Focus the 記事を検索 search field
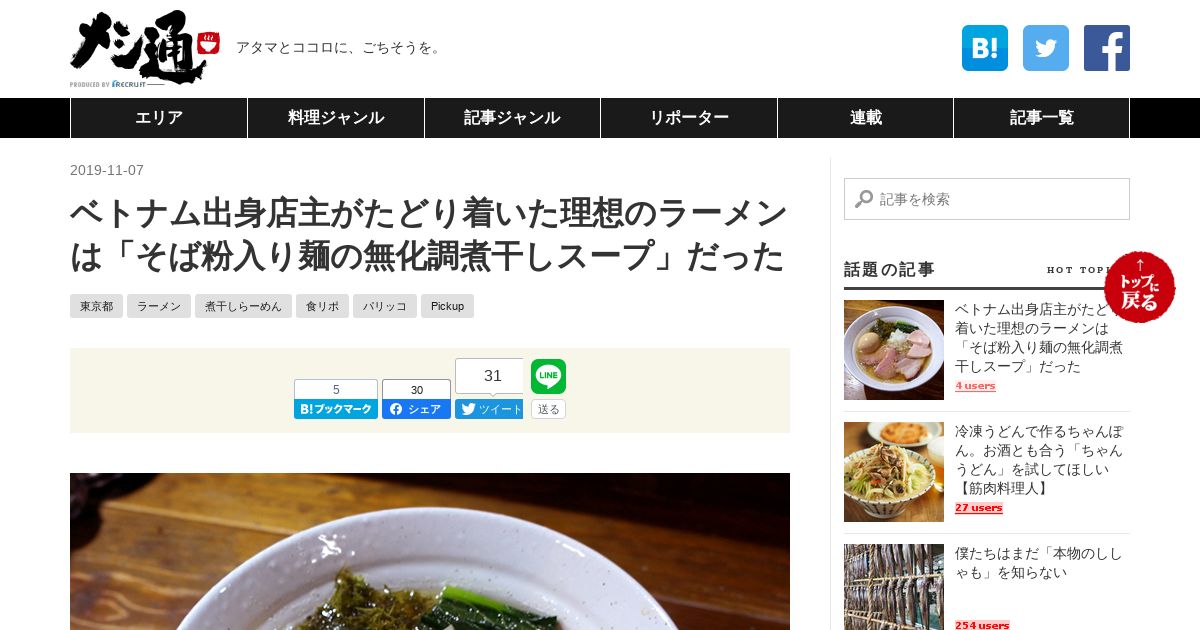This screenshot has height=630, width=1200. coord(987,199)
